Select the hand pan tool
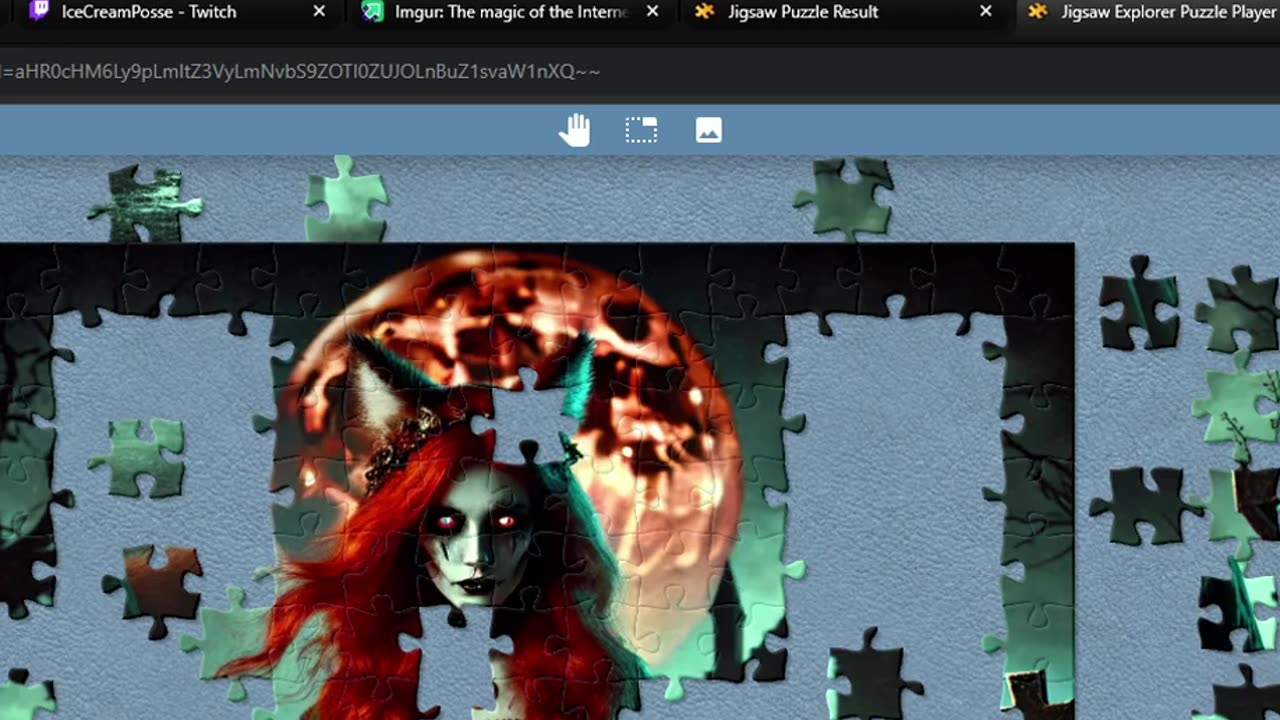This screenshot has width=1280, height=720. 574,130
